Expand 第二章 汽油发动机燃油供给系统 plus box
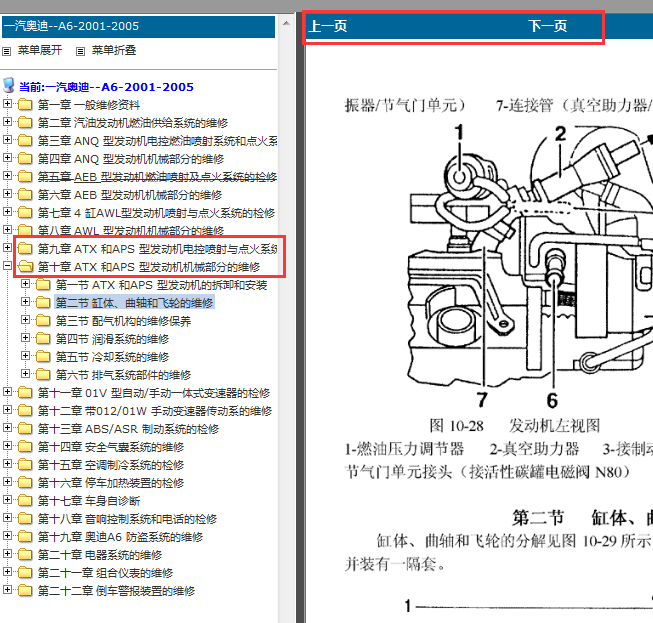The width and height of the screenshot is (653, 623). click(x=7, y=122)
